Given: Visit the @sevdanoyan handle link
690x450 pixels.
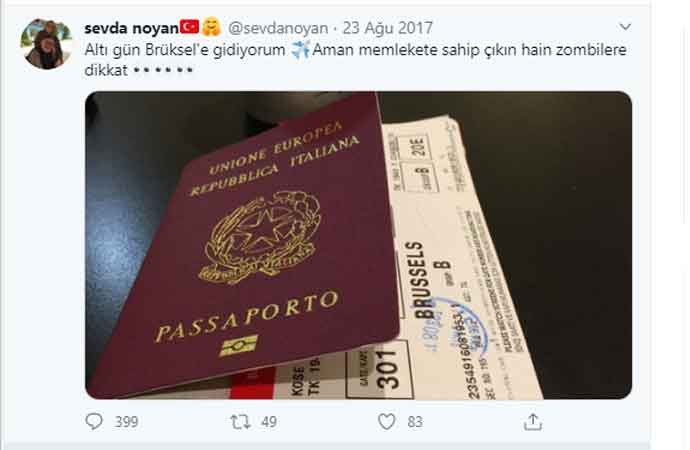Looking at the screenshot, I should tap(278, 28).
